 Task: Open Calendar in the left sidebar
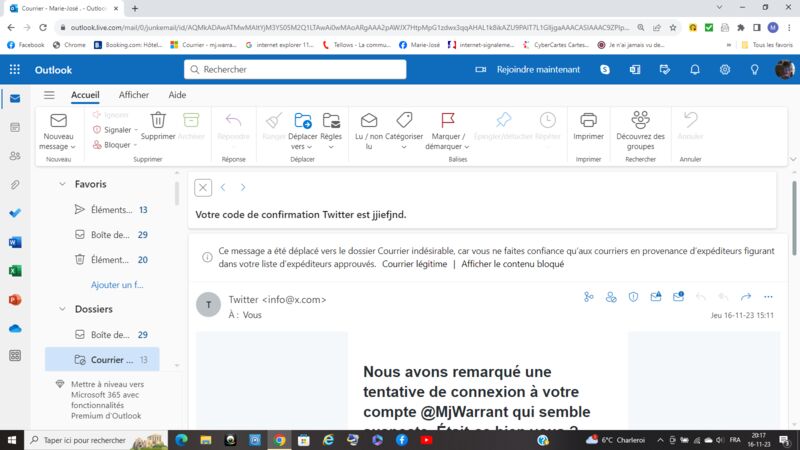coord(15,127)
